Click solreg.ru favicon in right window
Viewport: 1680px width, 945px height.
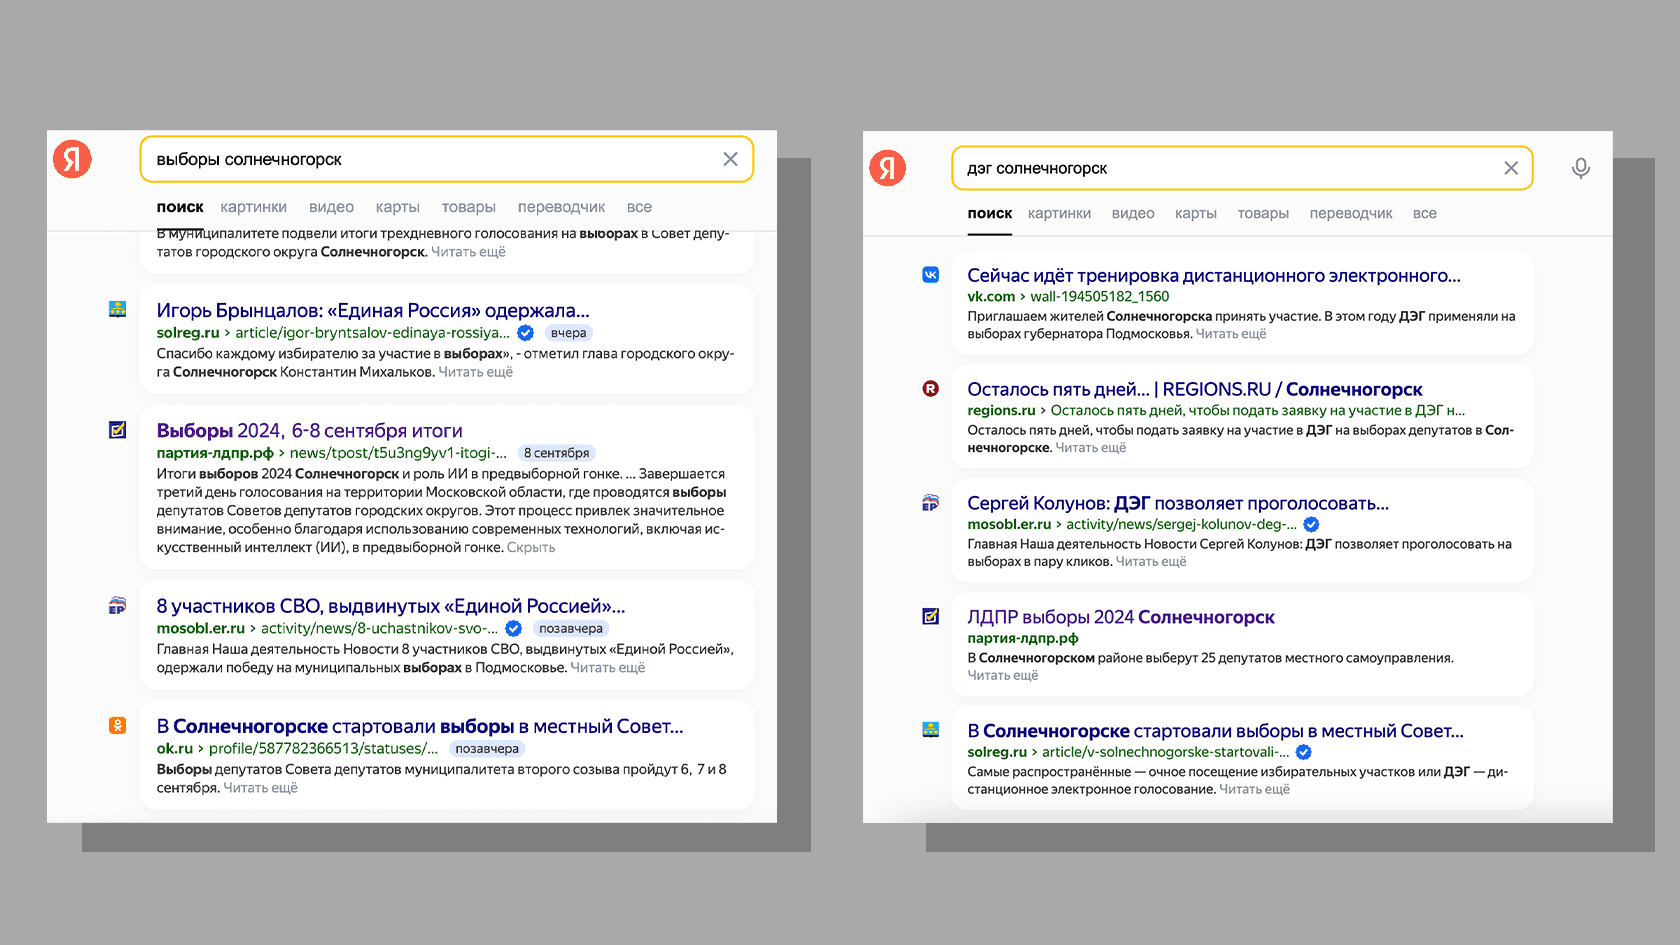(x=931, y=730)
